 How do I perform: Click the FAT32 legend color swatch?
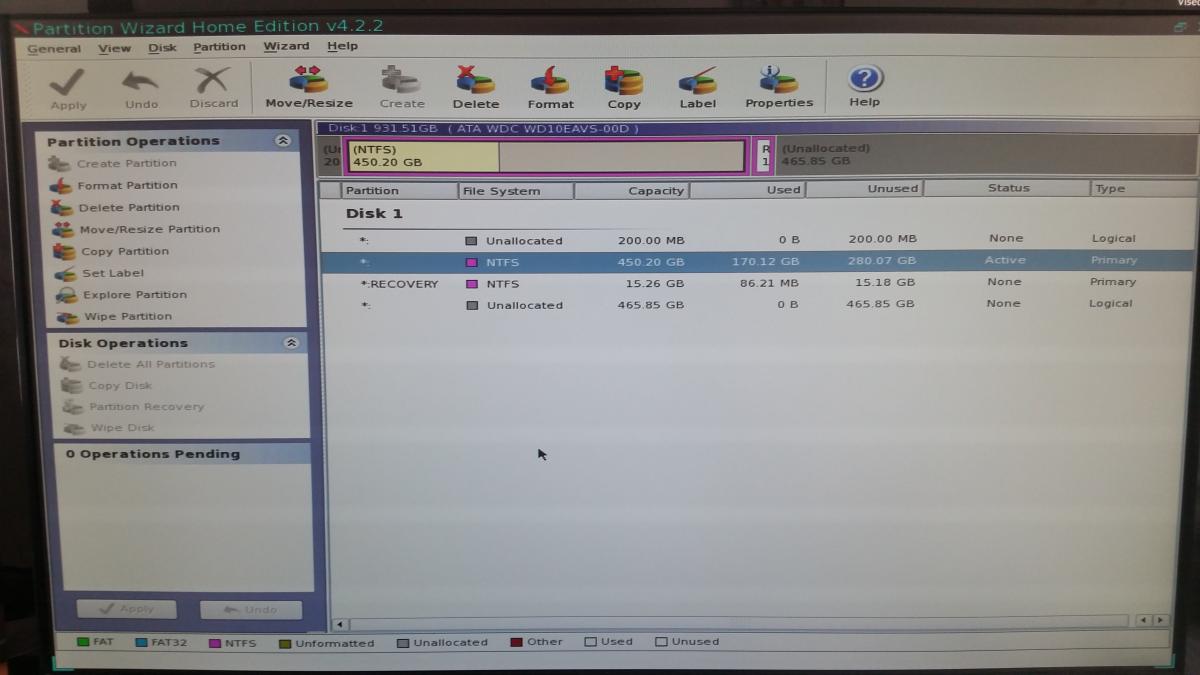141,643
